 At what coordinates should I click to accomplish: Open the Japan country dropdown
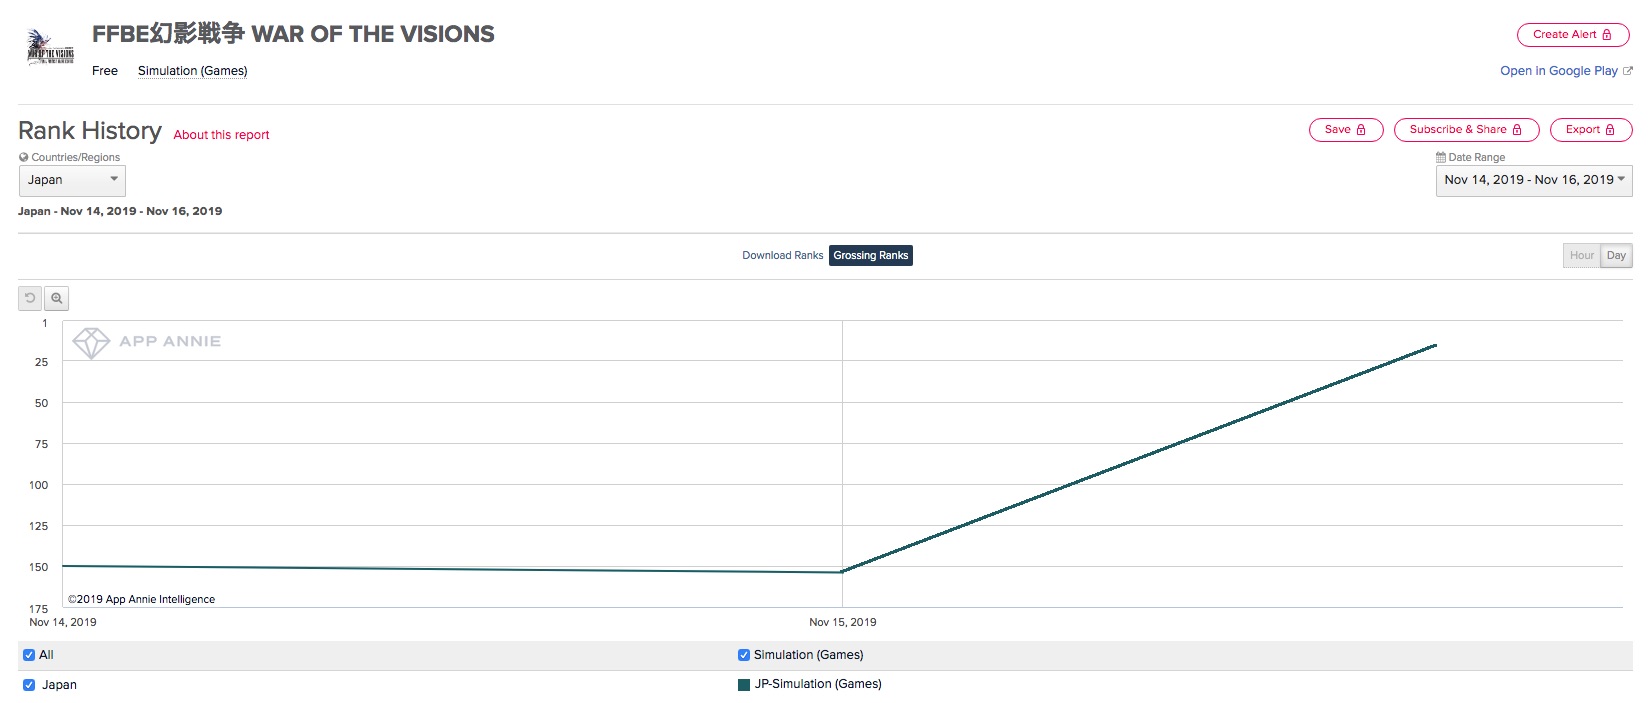[72, 180]
